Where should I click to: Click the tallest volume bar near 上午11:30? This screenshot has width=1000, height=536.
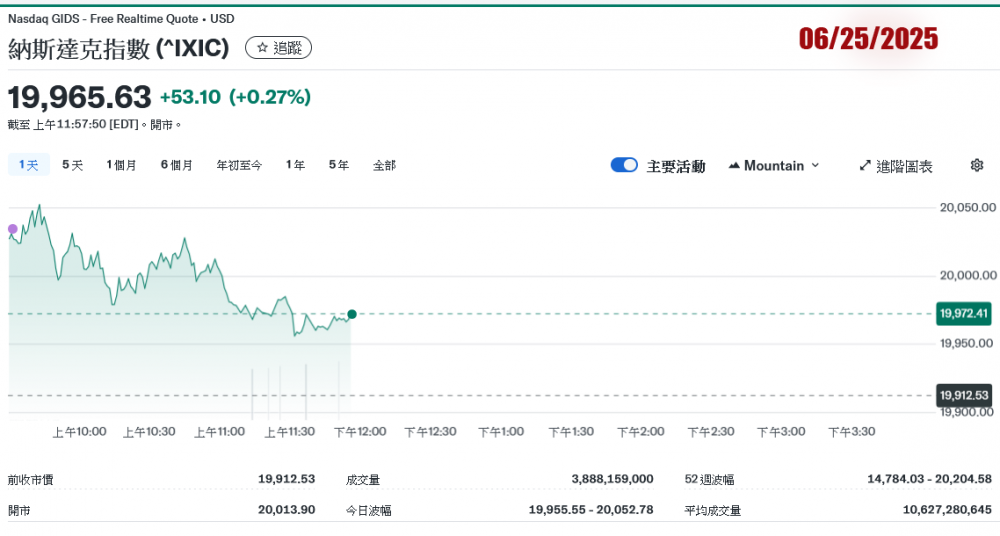[x=305, y=390]
